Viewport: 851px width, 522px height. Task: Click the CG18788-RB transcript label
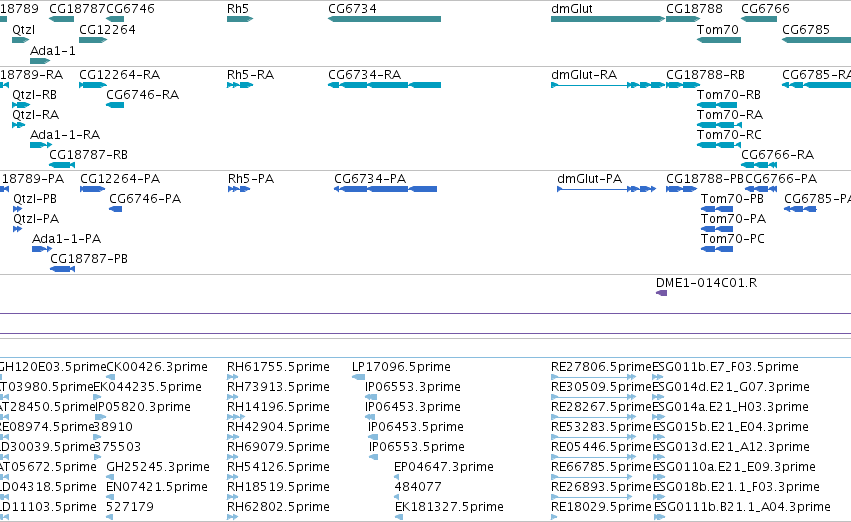(x=706, y=75)
